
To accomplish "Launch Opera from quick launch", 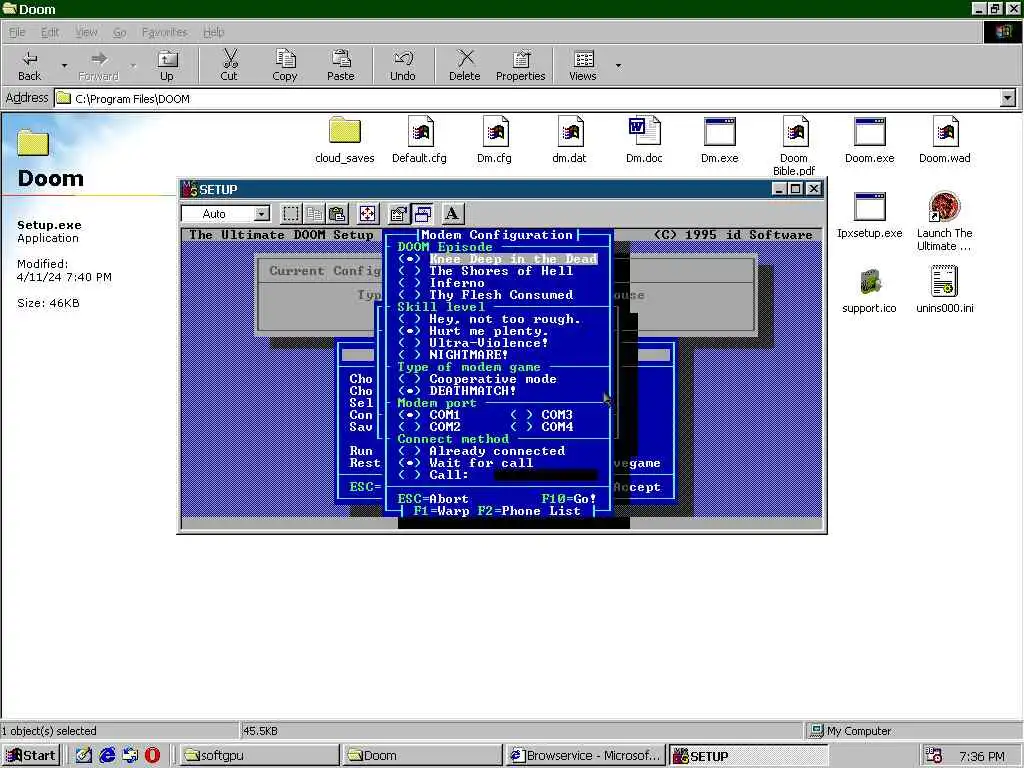I will pyautogui.click(x=152, y=756).
